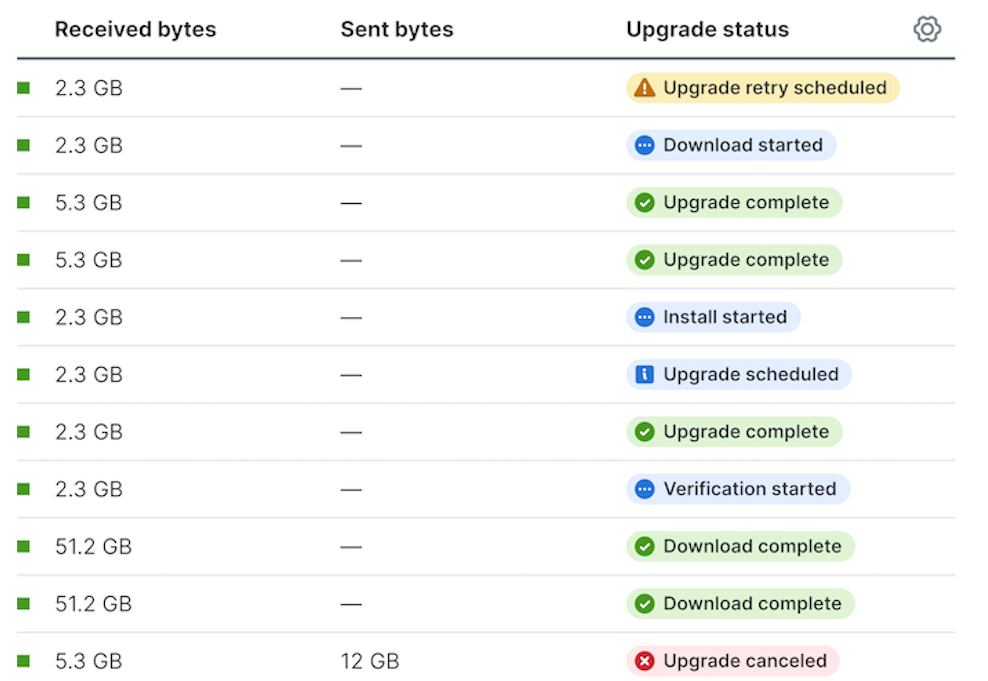The height and width of the screenshot is (681, 988).
Task: Toggle the green status square on the first row
Action: tap(22, 88)
